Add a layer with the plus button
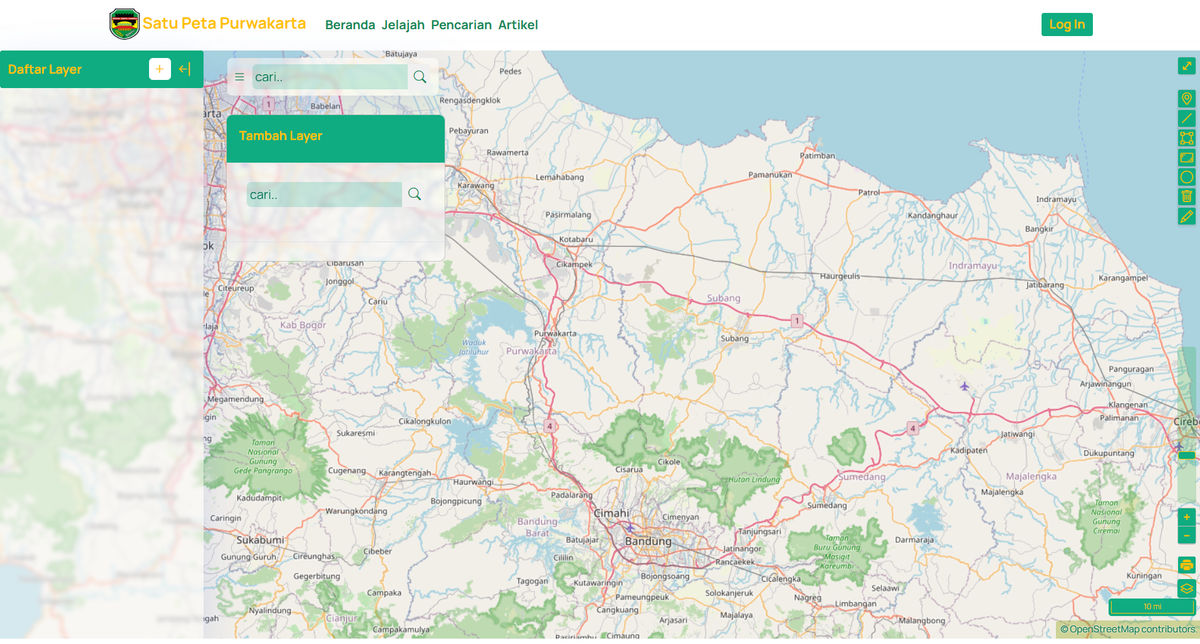Image resolution: width=1200 pixels, height=644 pixels. click(x=160, y=69)
